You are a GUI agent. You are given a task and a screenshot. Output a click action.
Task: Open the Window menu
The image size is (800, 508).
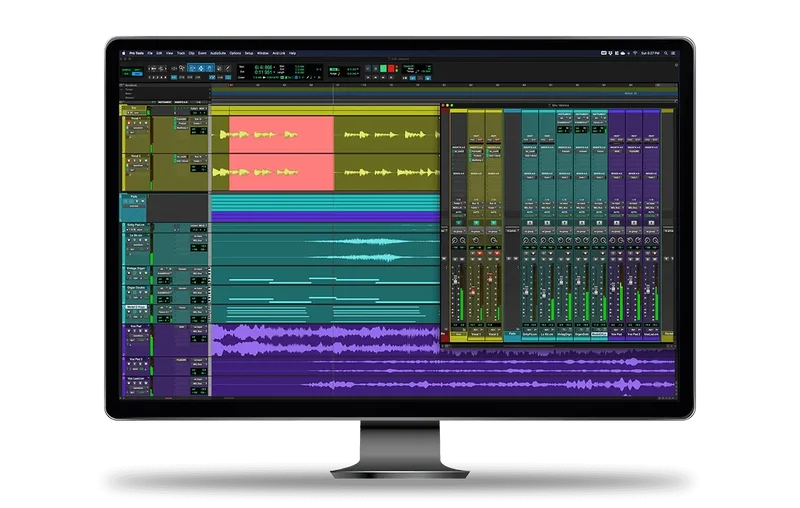click(x=263, y=53)
